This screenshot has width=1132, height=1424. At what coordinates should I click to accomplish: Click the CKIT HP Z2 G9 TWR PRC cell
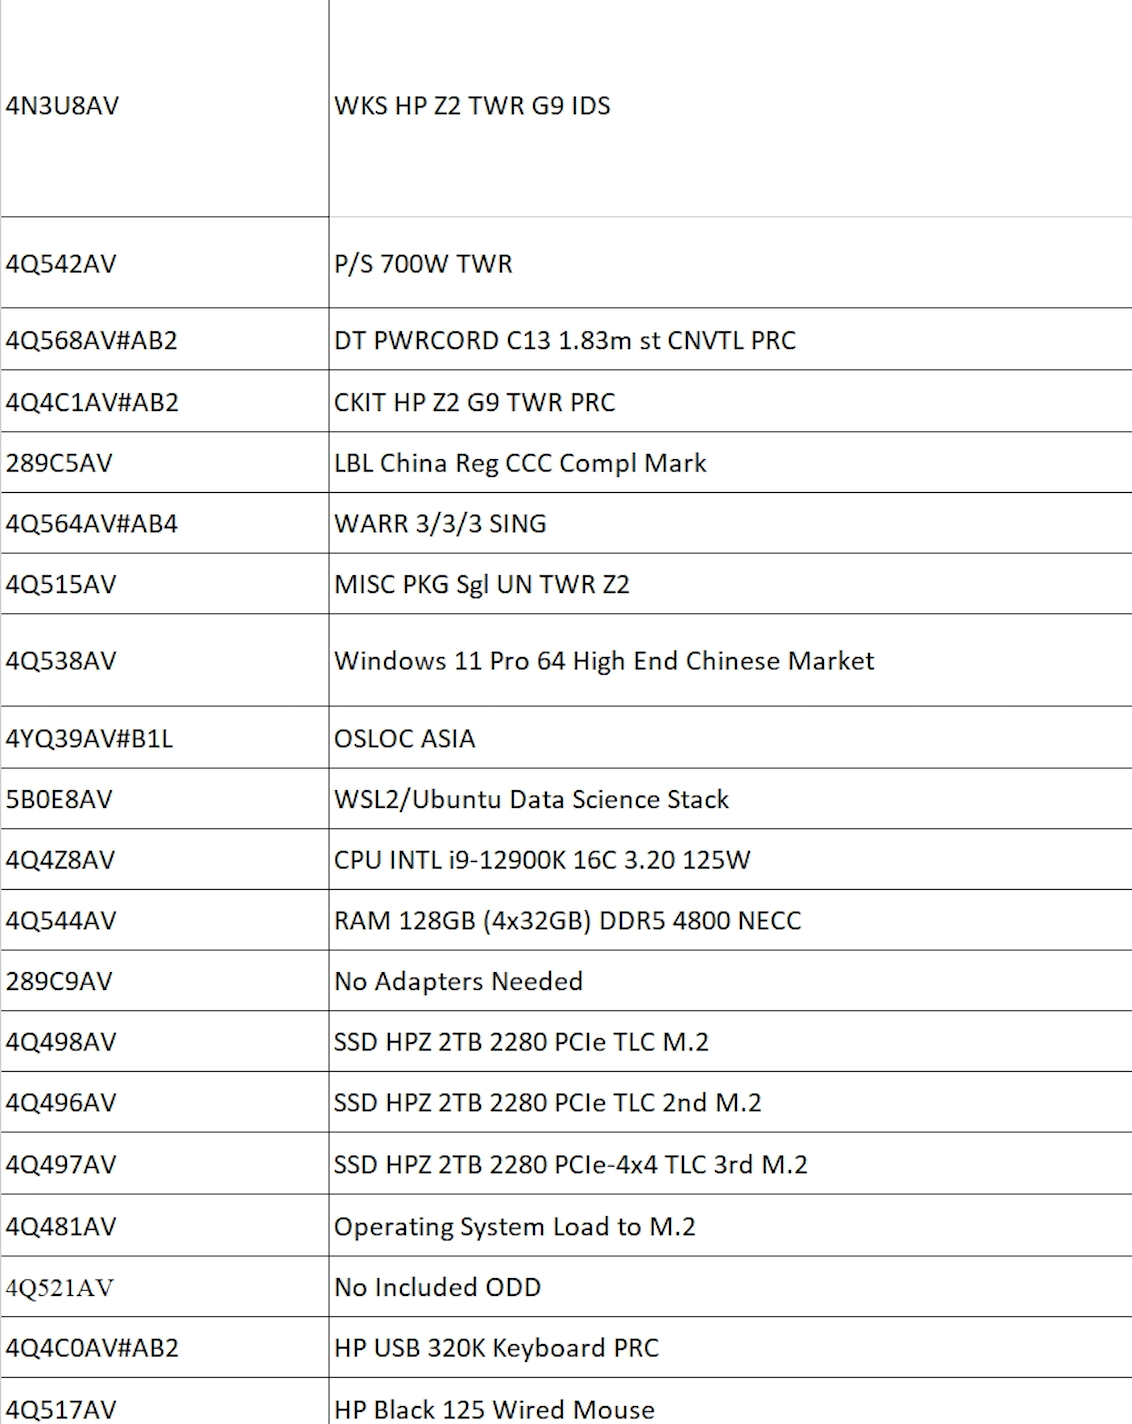(474, 402)
